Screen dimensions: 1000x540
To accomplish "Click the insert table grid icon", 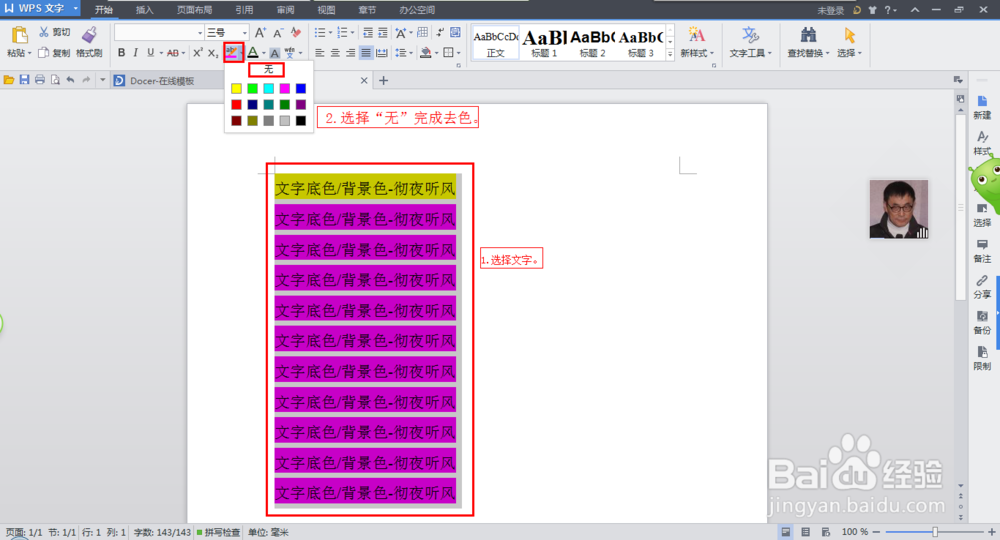I will [x=422, y=33].
